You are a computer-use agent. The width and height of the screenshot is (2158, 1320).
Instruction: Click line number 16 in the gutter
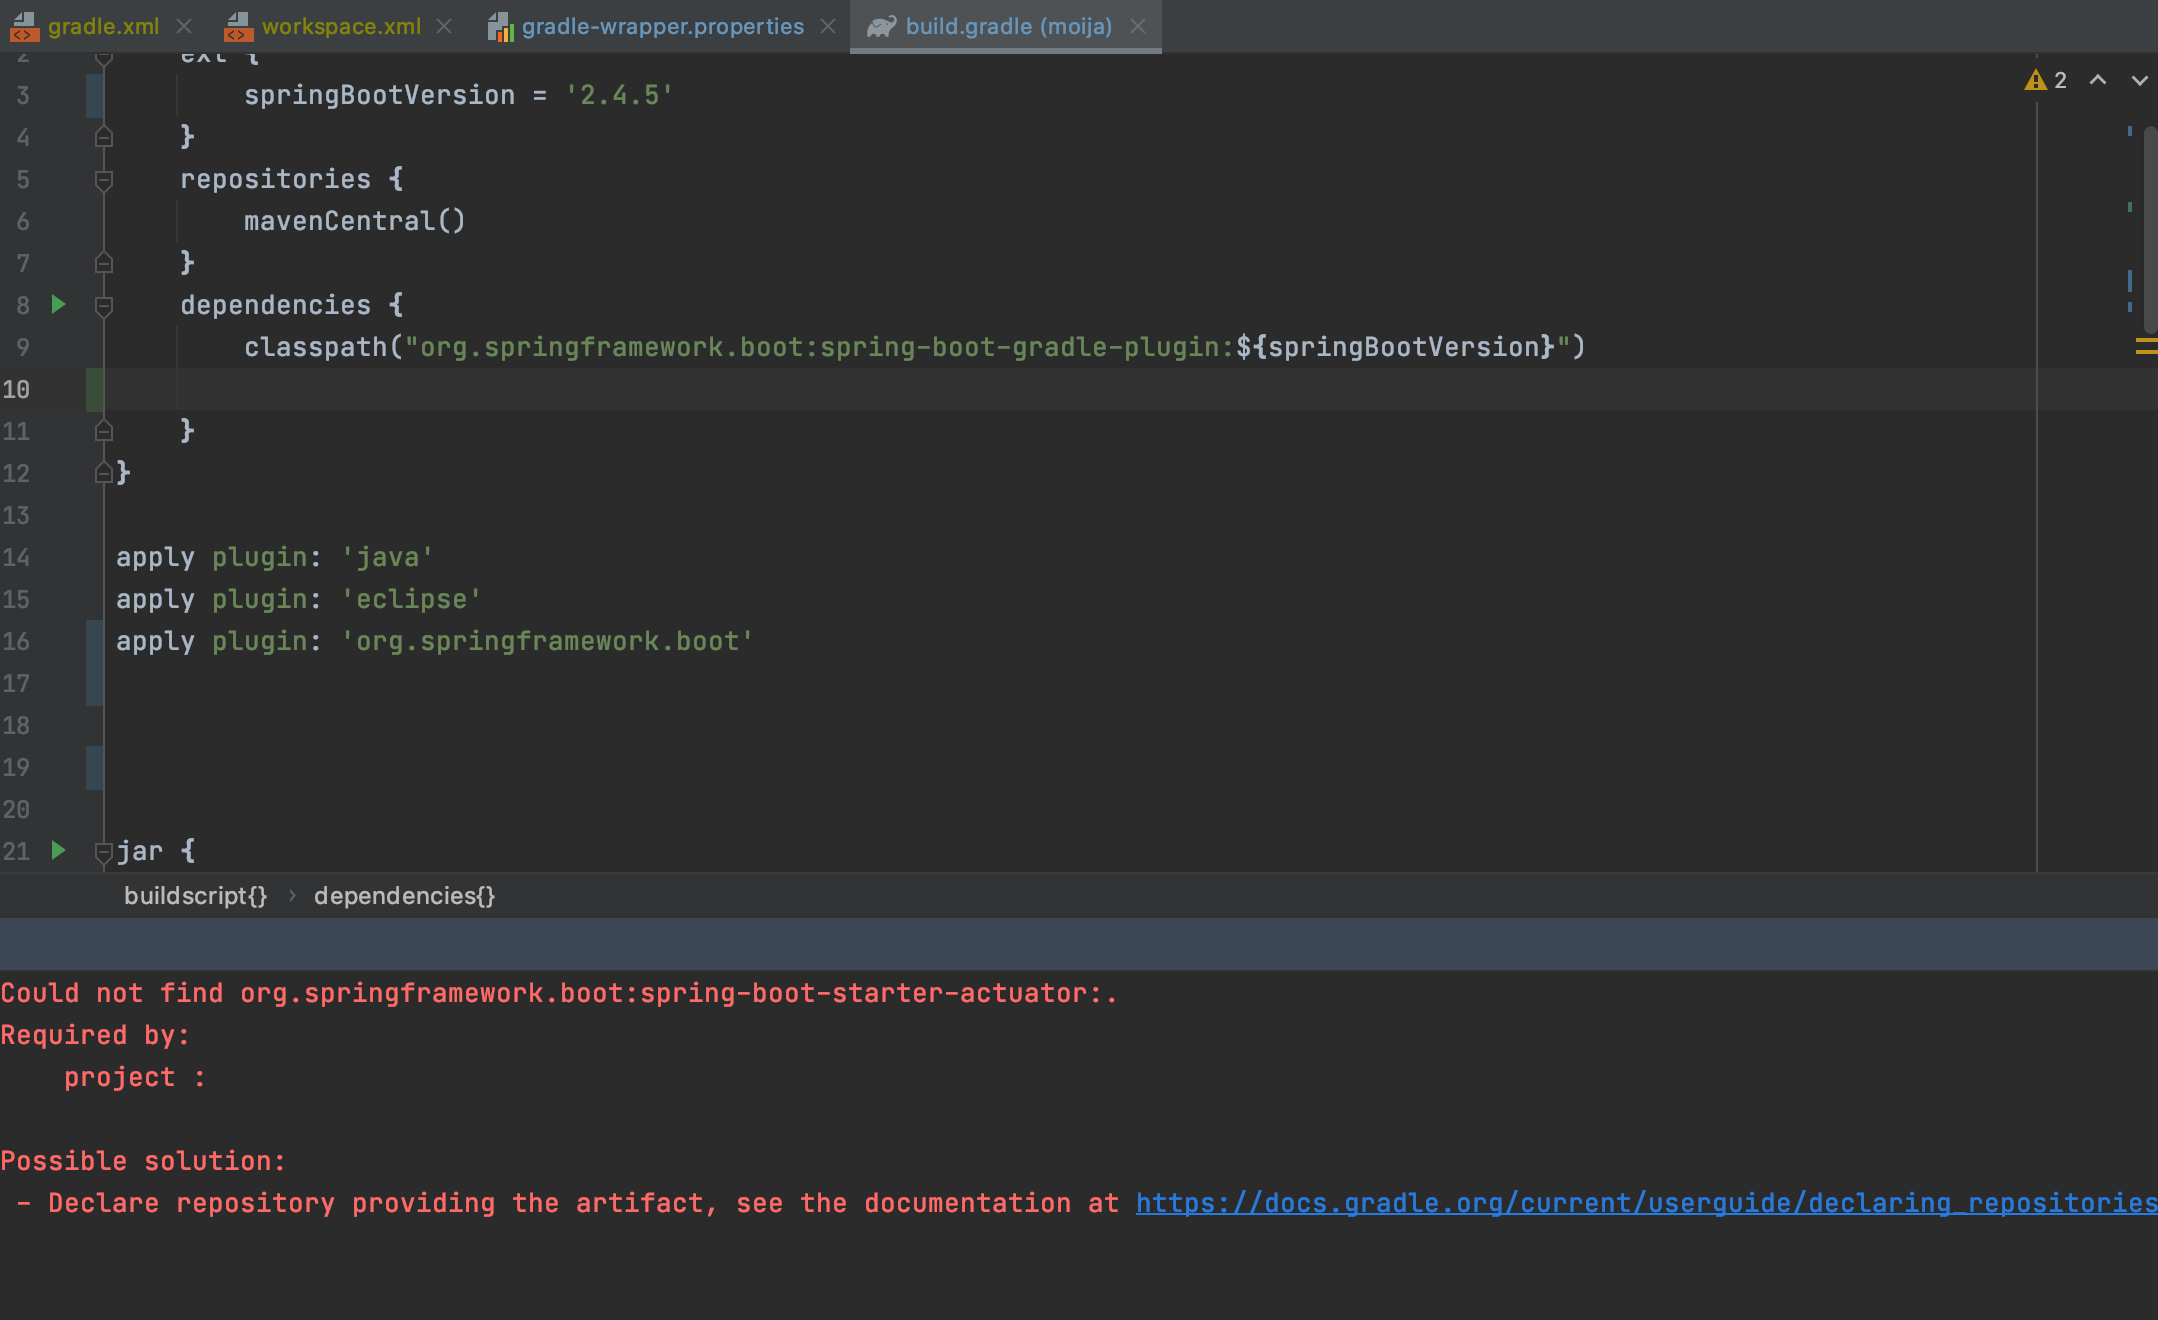[16, 641]
